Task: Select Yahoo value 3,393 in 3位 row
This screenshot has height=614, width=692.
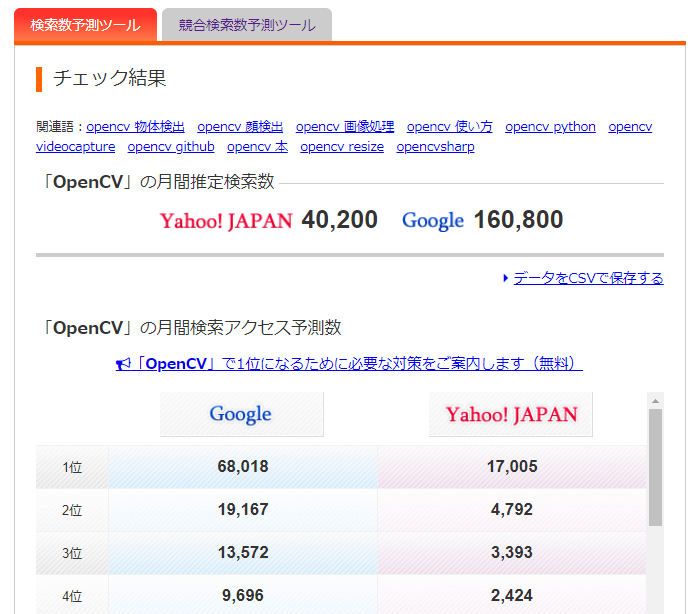Action: [512, 552]
